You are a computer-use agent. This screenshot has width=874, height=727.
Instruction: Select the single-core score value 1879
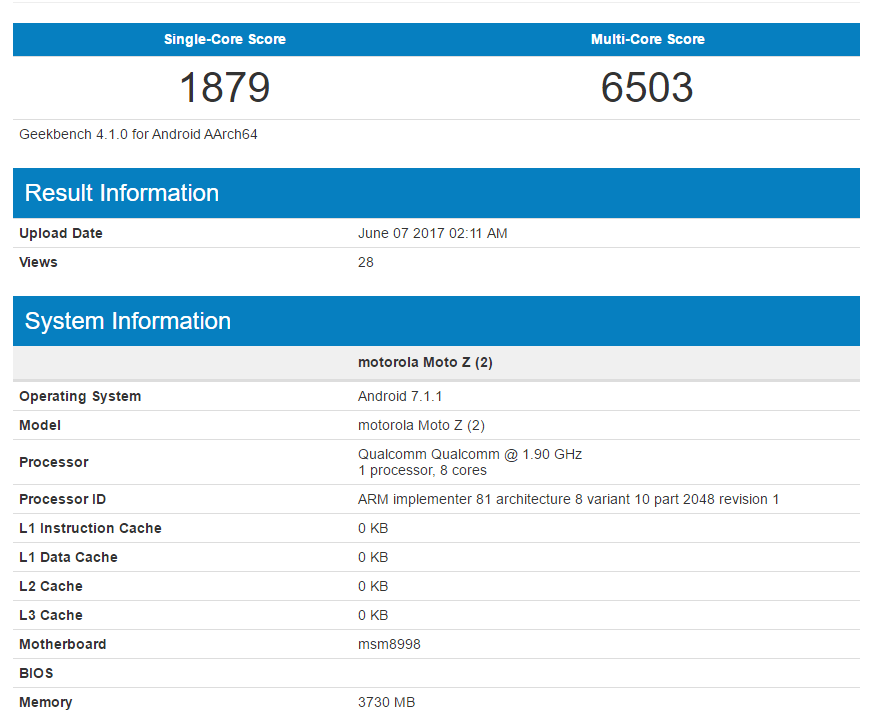(224, 88)
